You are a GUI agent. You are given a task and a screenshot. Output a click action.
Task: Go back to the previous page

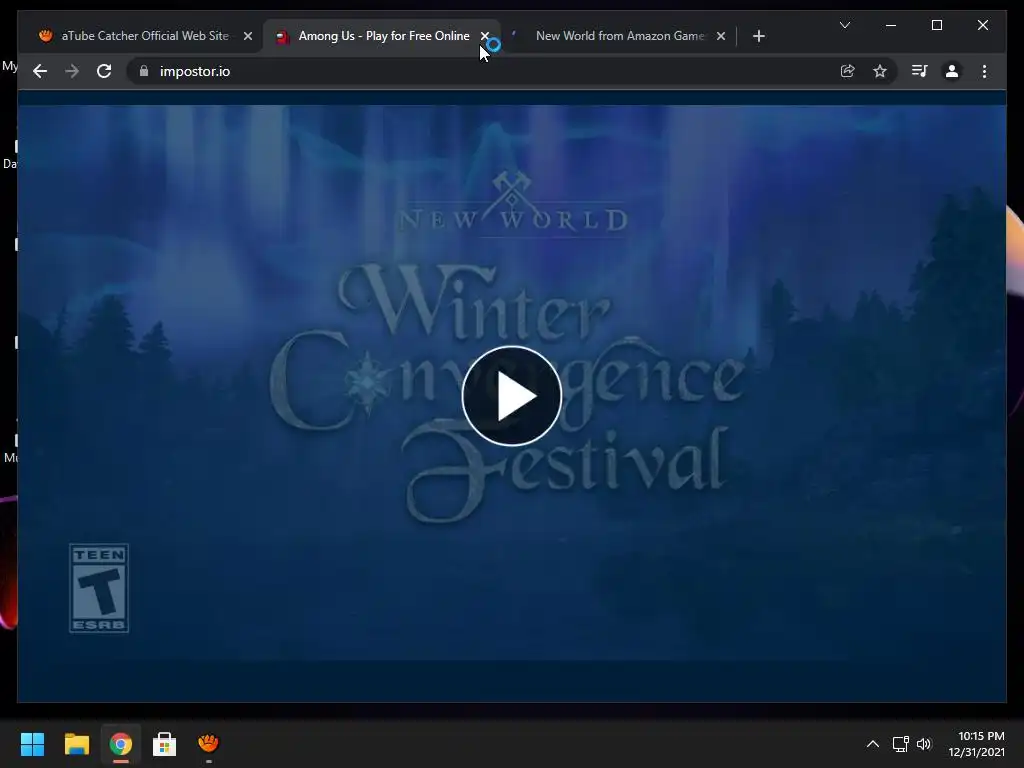click(x=40, y=71)
